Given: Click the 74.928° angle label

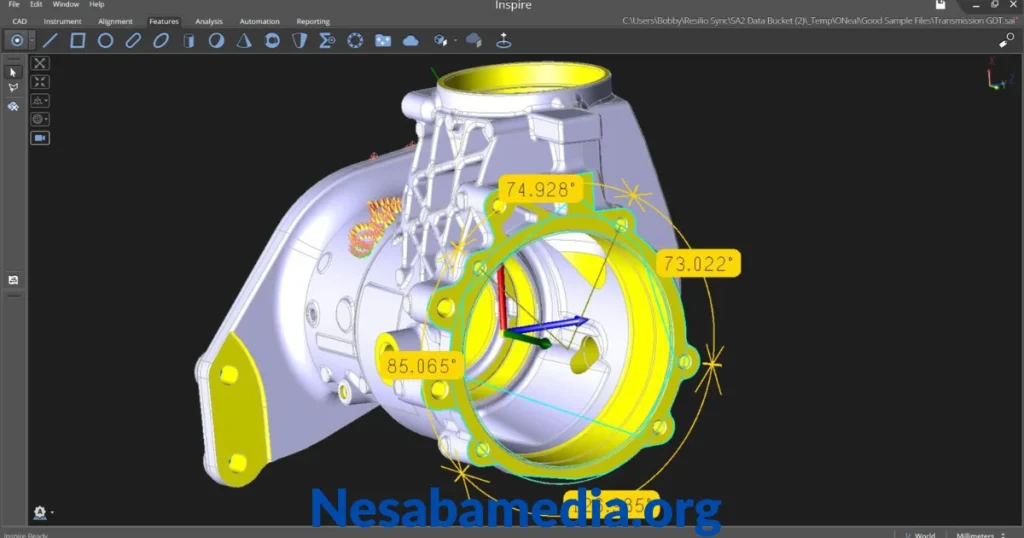Looking at the screenshot, I should (541, 189).
